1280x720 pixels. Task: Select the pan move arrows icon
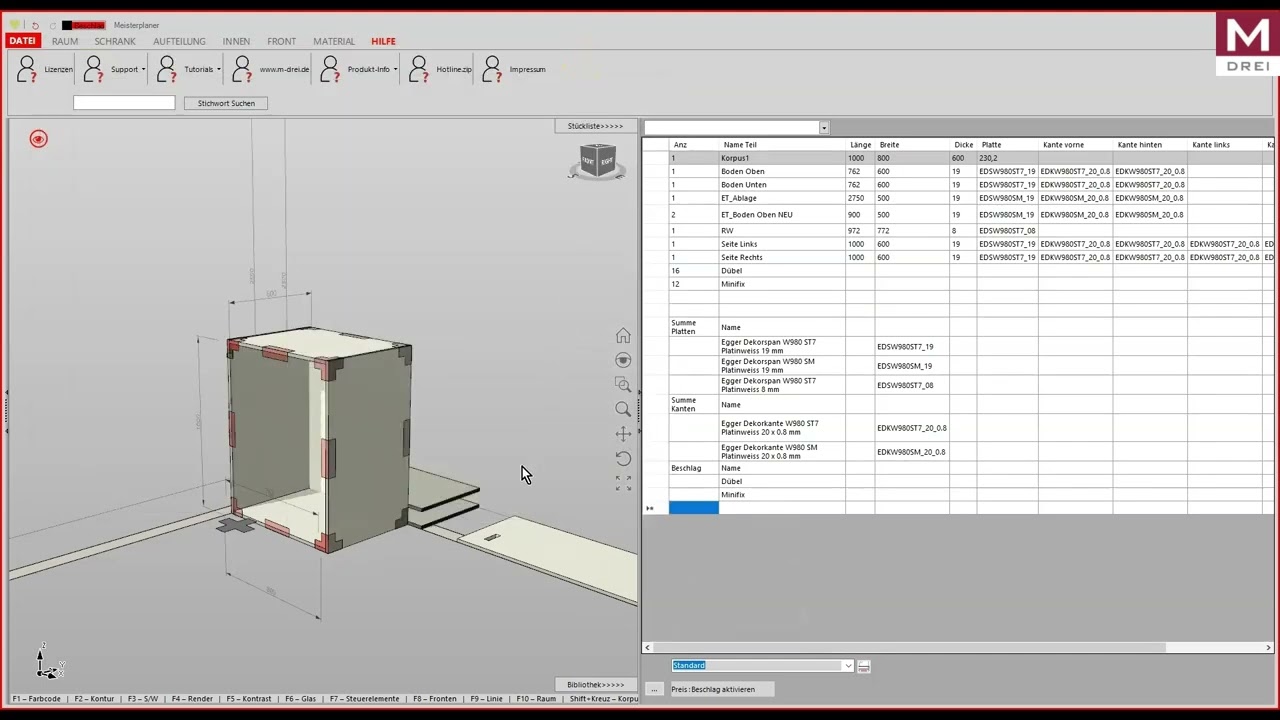coord(623,434)
